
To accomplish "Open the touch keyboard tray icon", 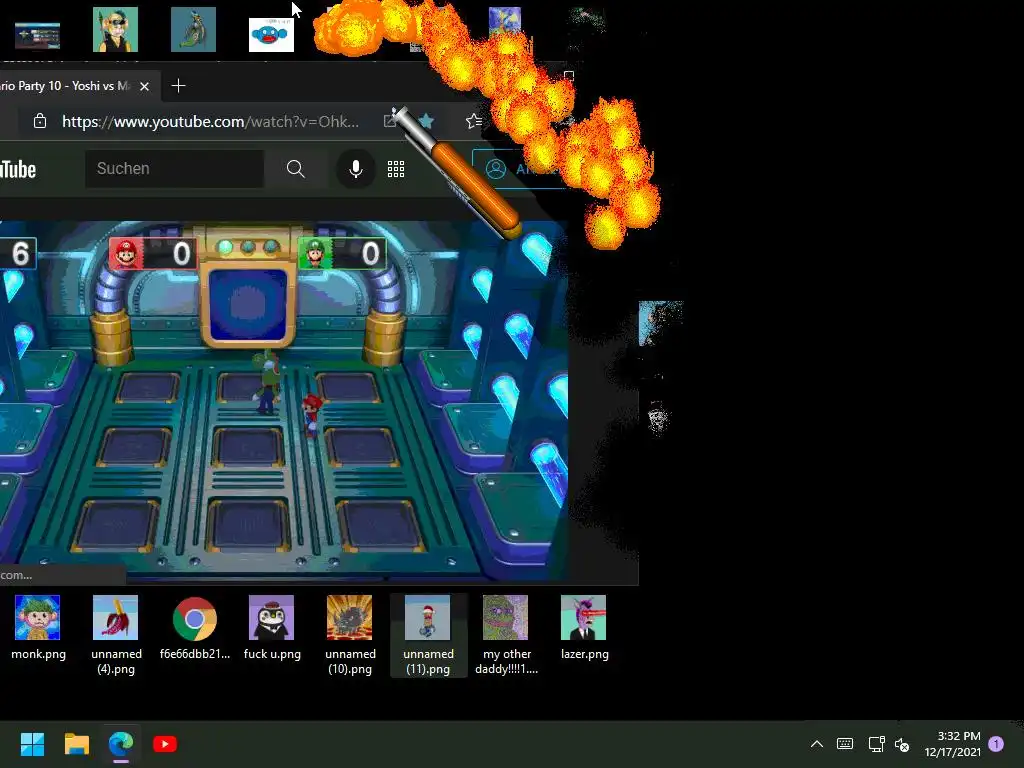I will [x=844, y=744].
